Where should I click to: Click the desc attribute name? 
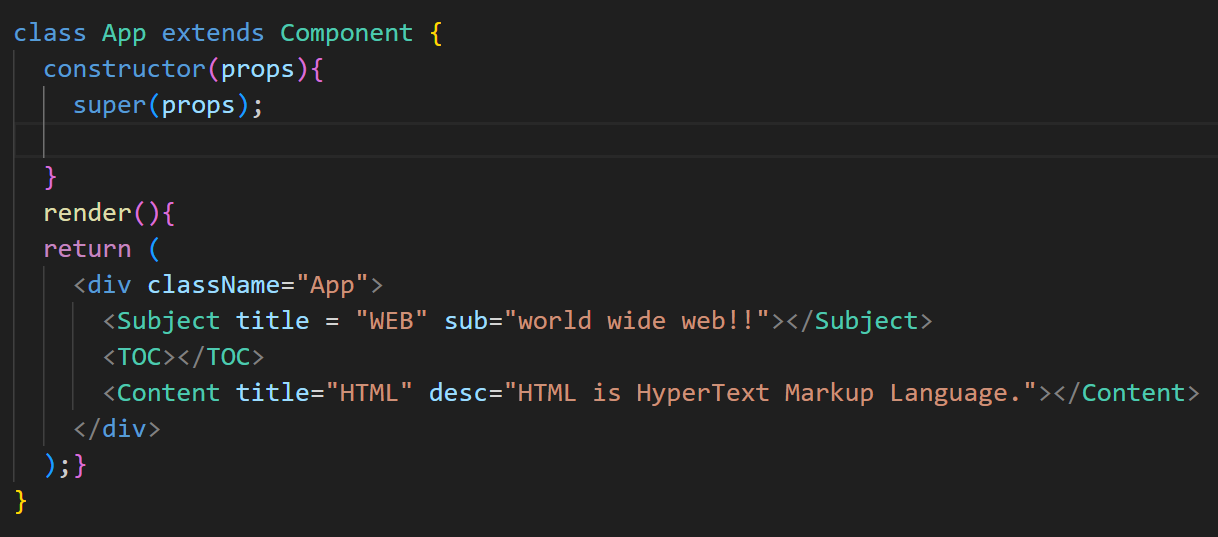[457, 393]
